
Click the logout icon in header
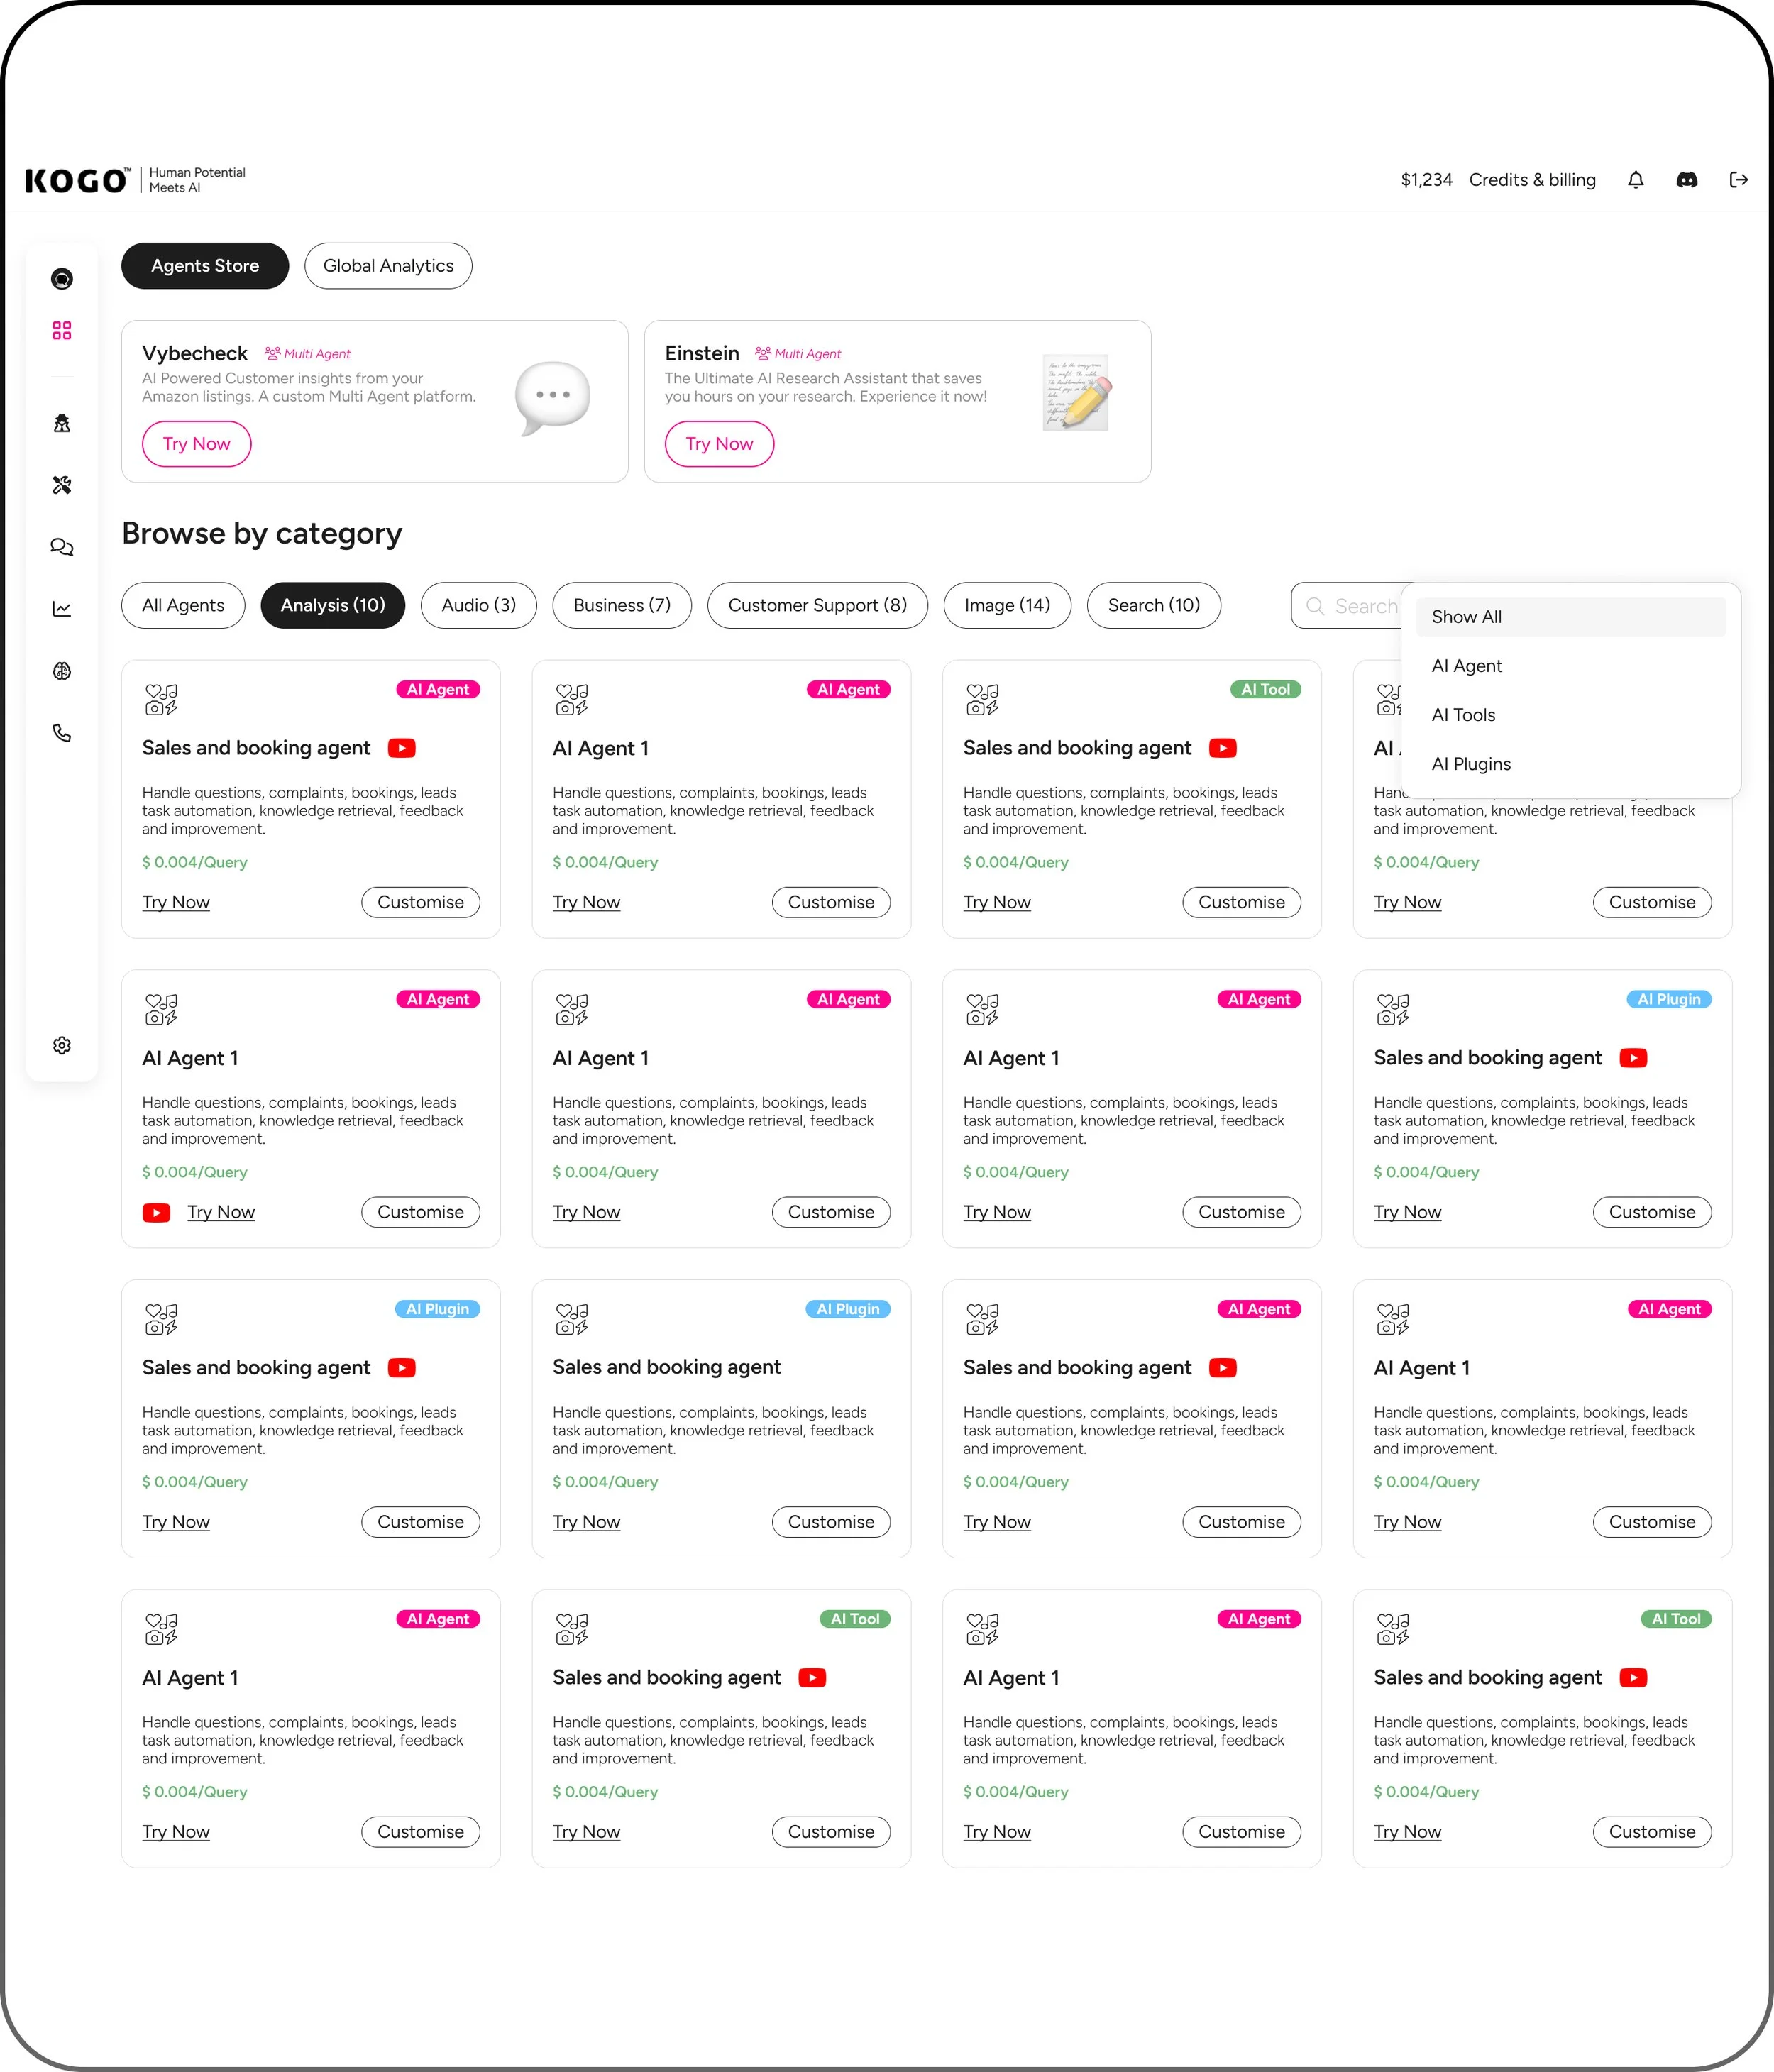[x=1738, y=180]
